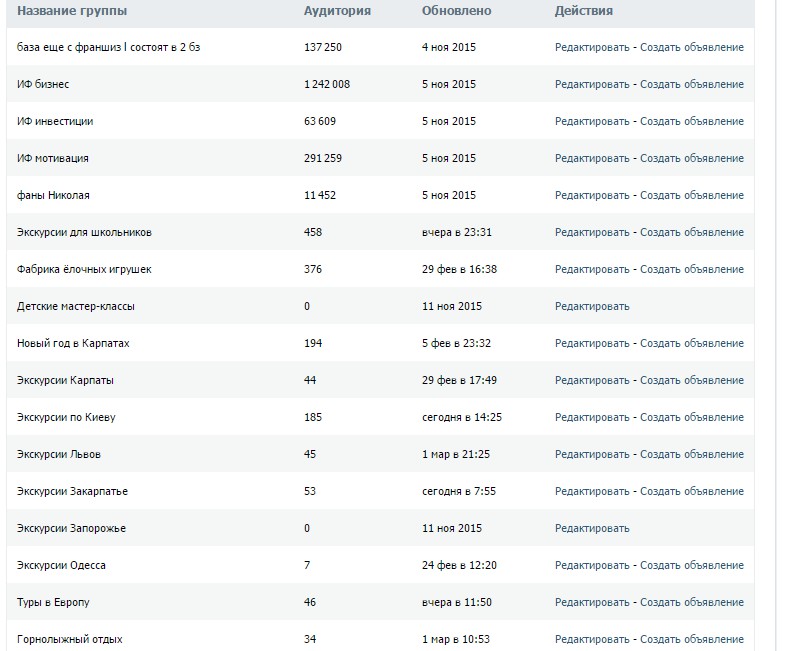
Task: Create an ad for Новый год в Карпатах
Action: [692, 343]
